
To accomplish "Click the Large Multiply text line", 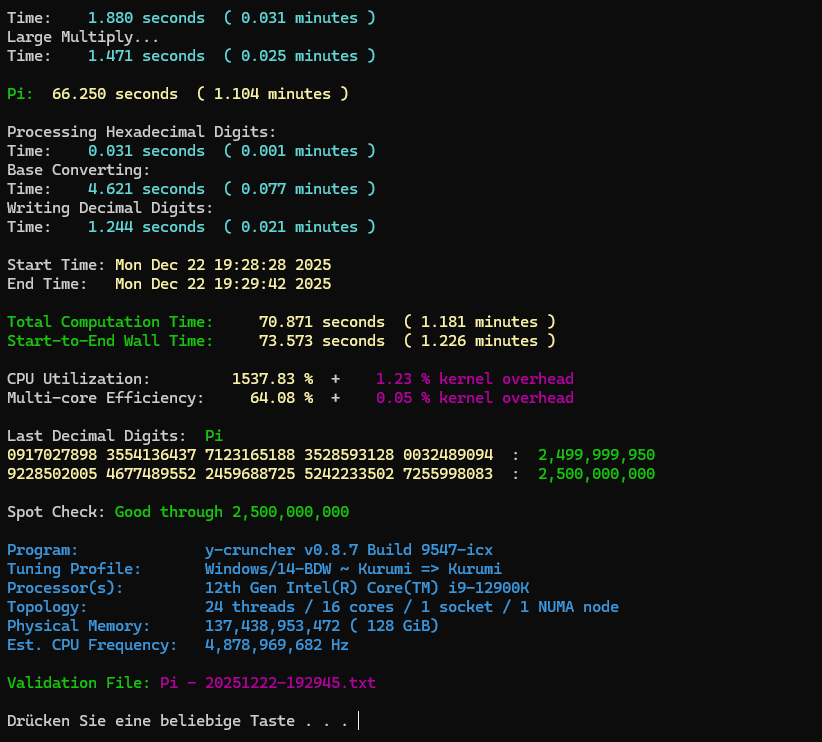I will 82,37.
